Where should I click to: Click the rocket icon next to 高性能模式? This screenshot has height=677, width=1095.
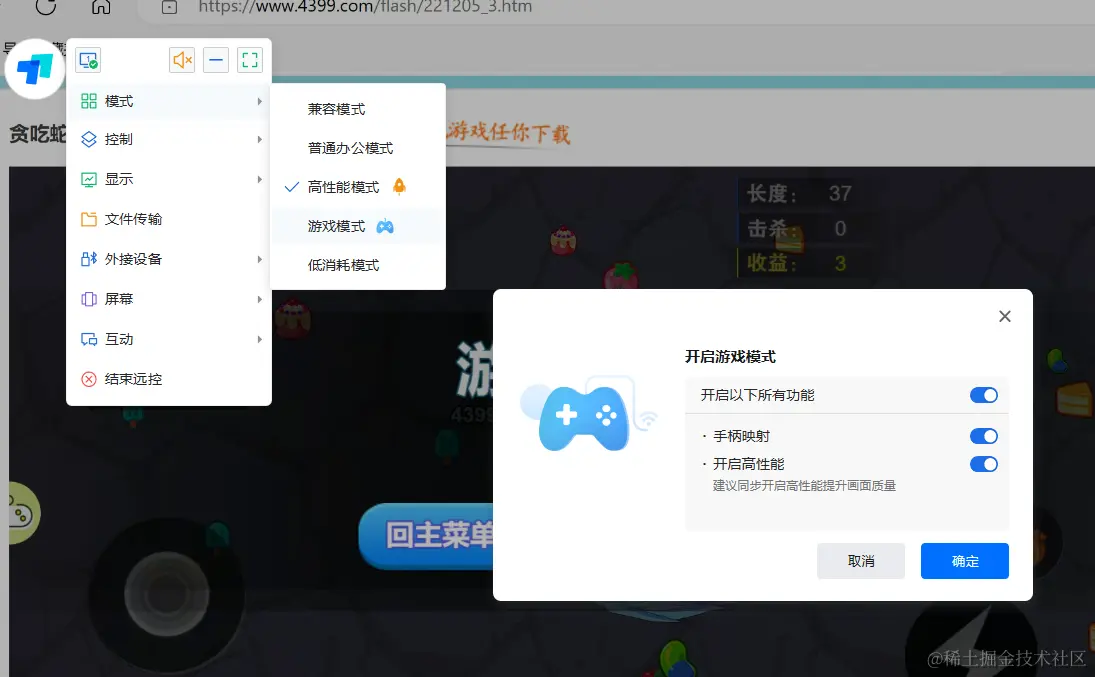coord(399,186)
